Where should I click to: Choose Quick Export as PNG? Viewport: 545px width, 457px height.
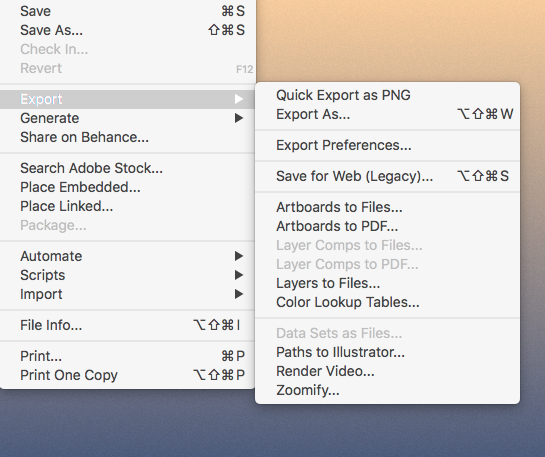[x=388, y=95]
